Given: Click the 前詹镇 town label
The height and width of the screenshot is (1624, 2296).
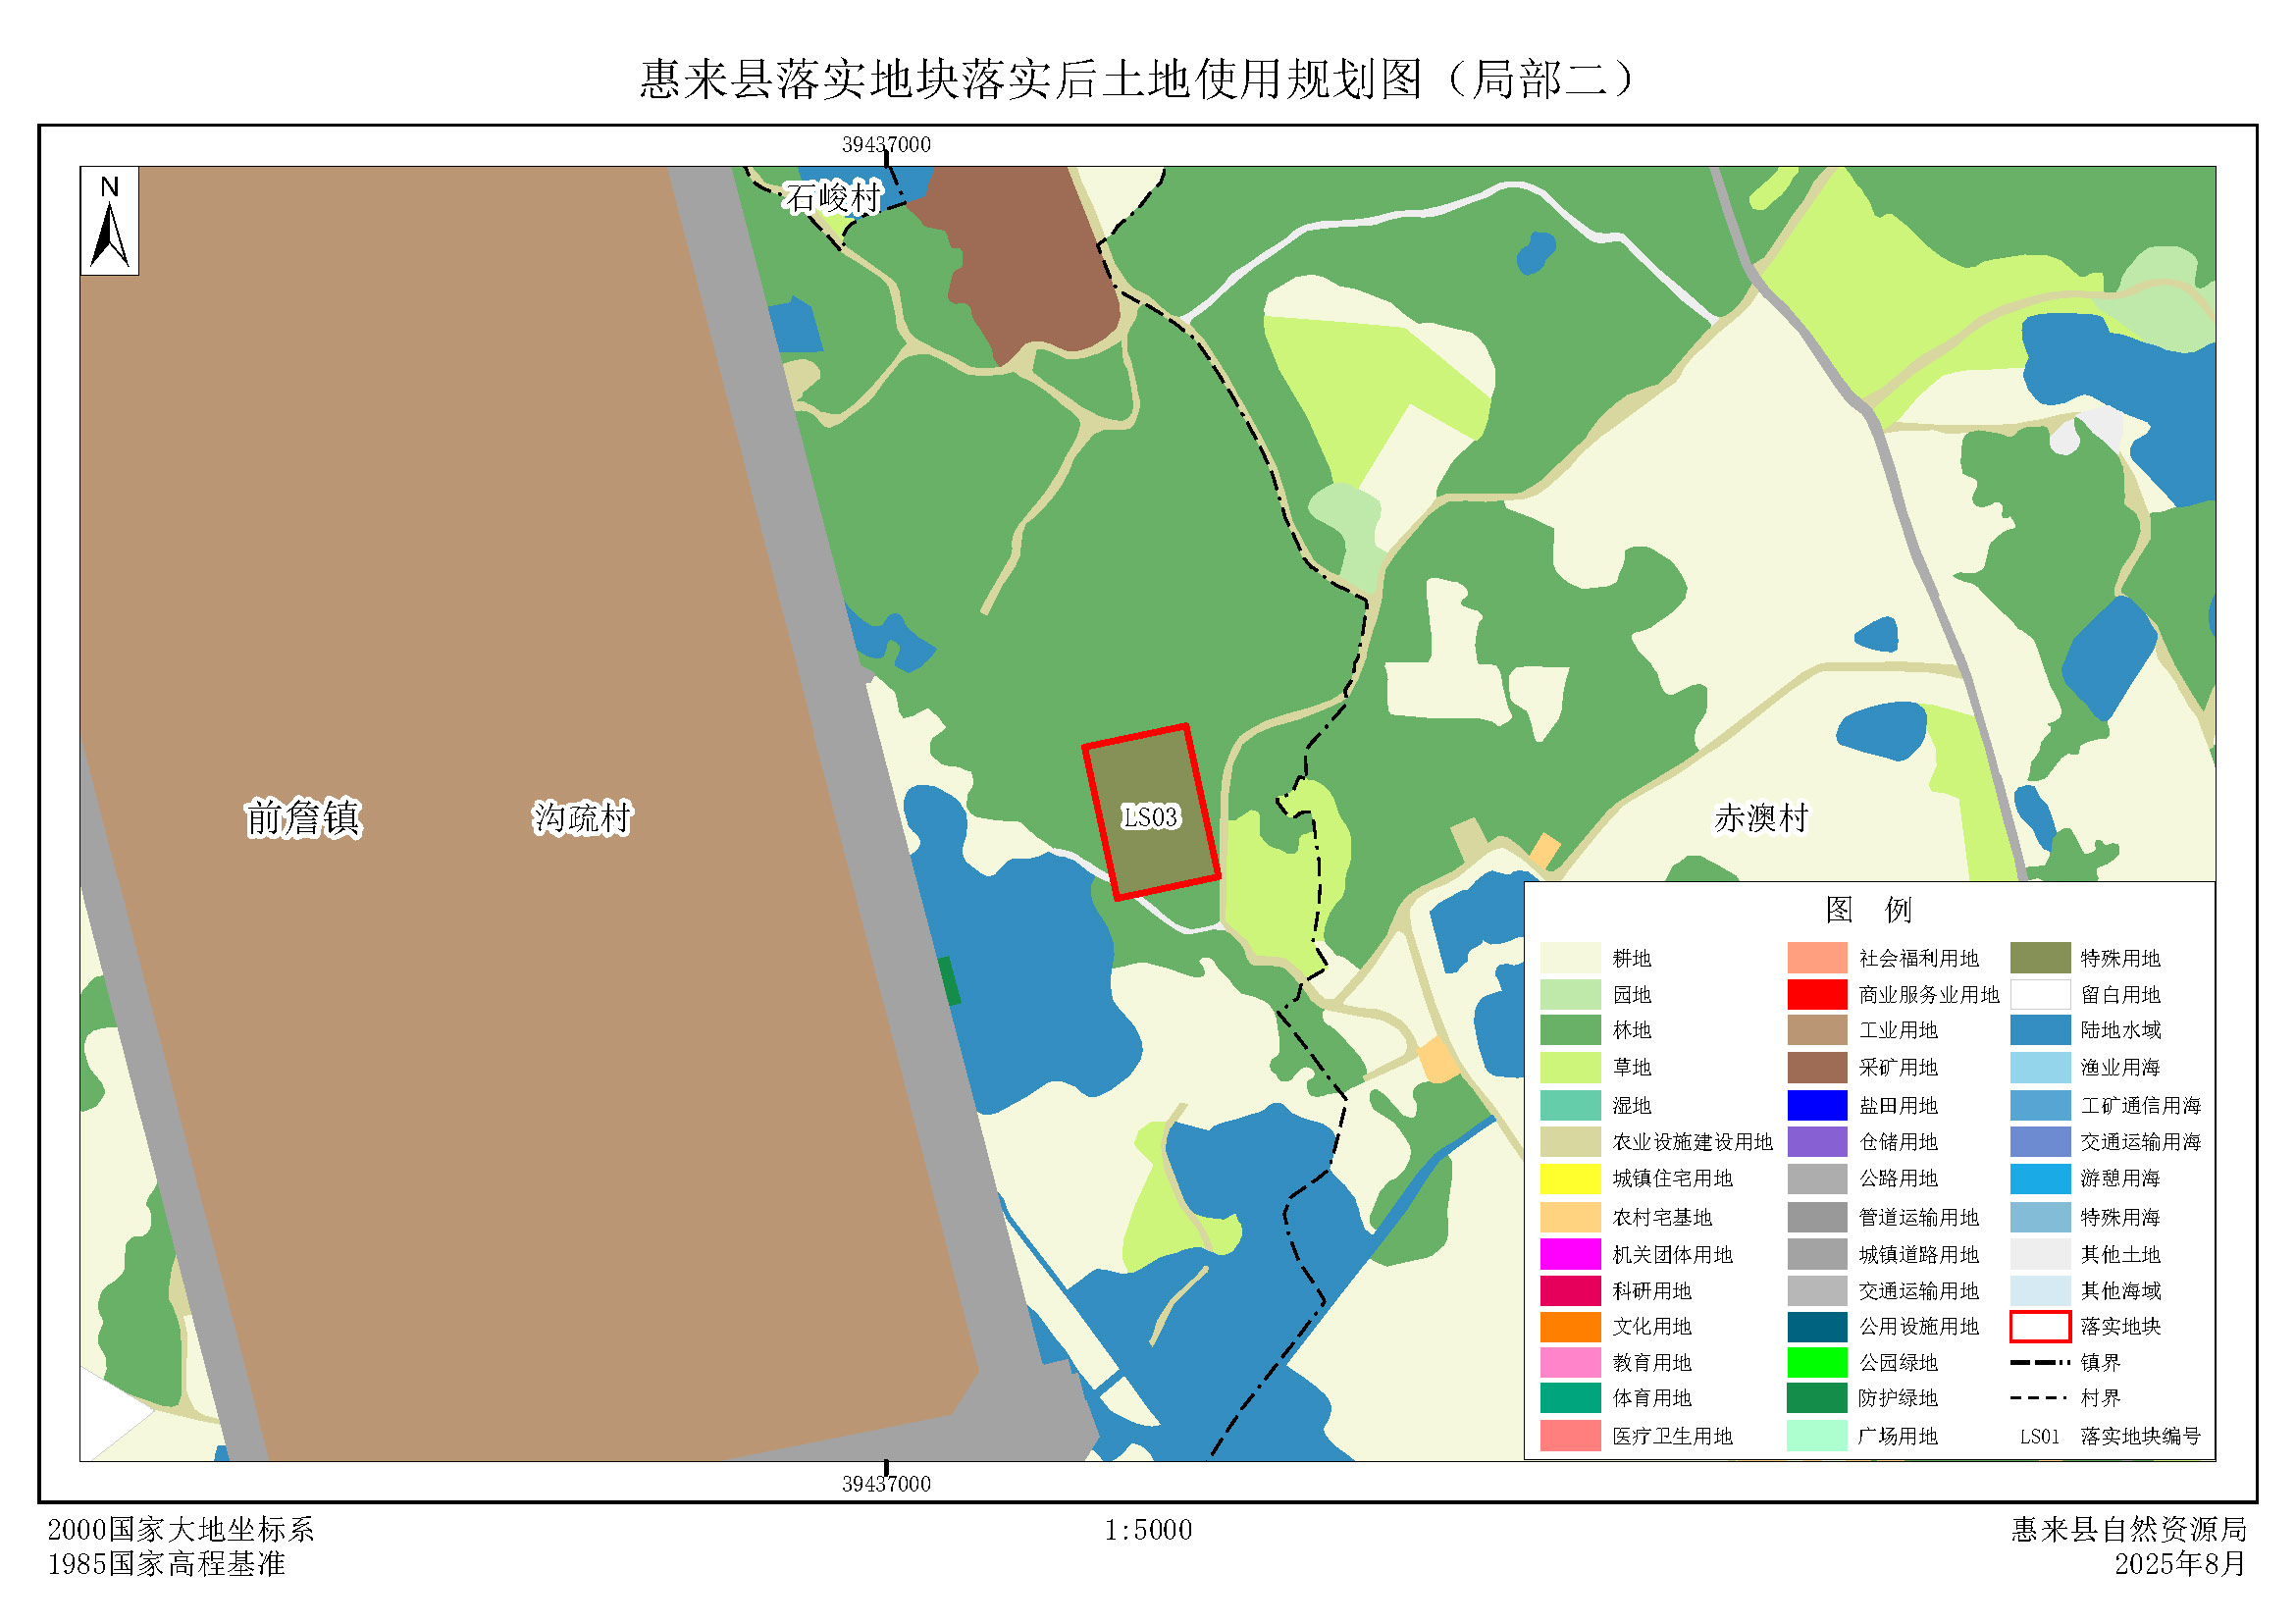Looking at the screenshot, I should (x=303, y=818).
